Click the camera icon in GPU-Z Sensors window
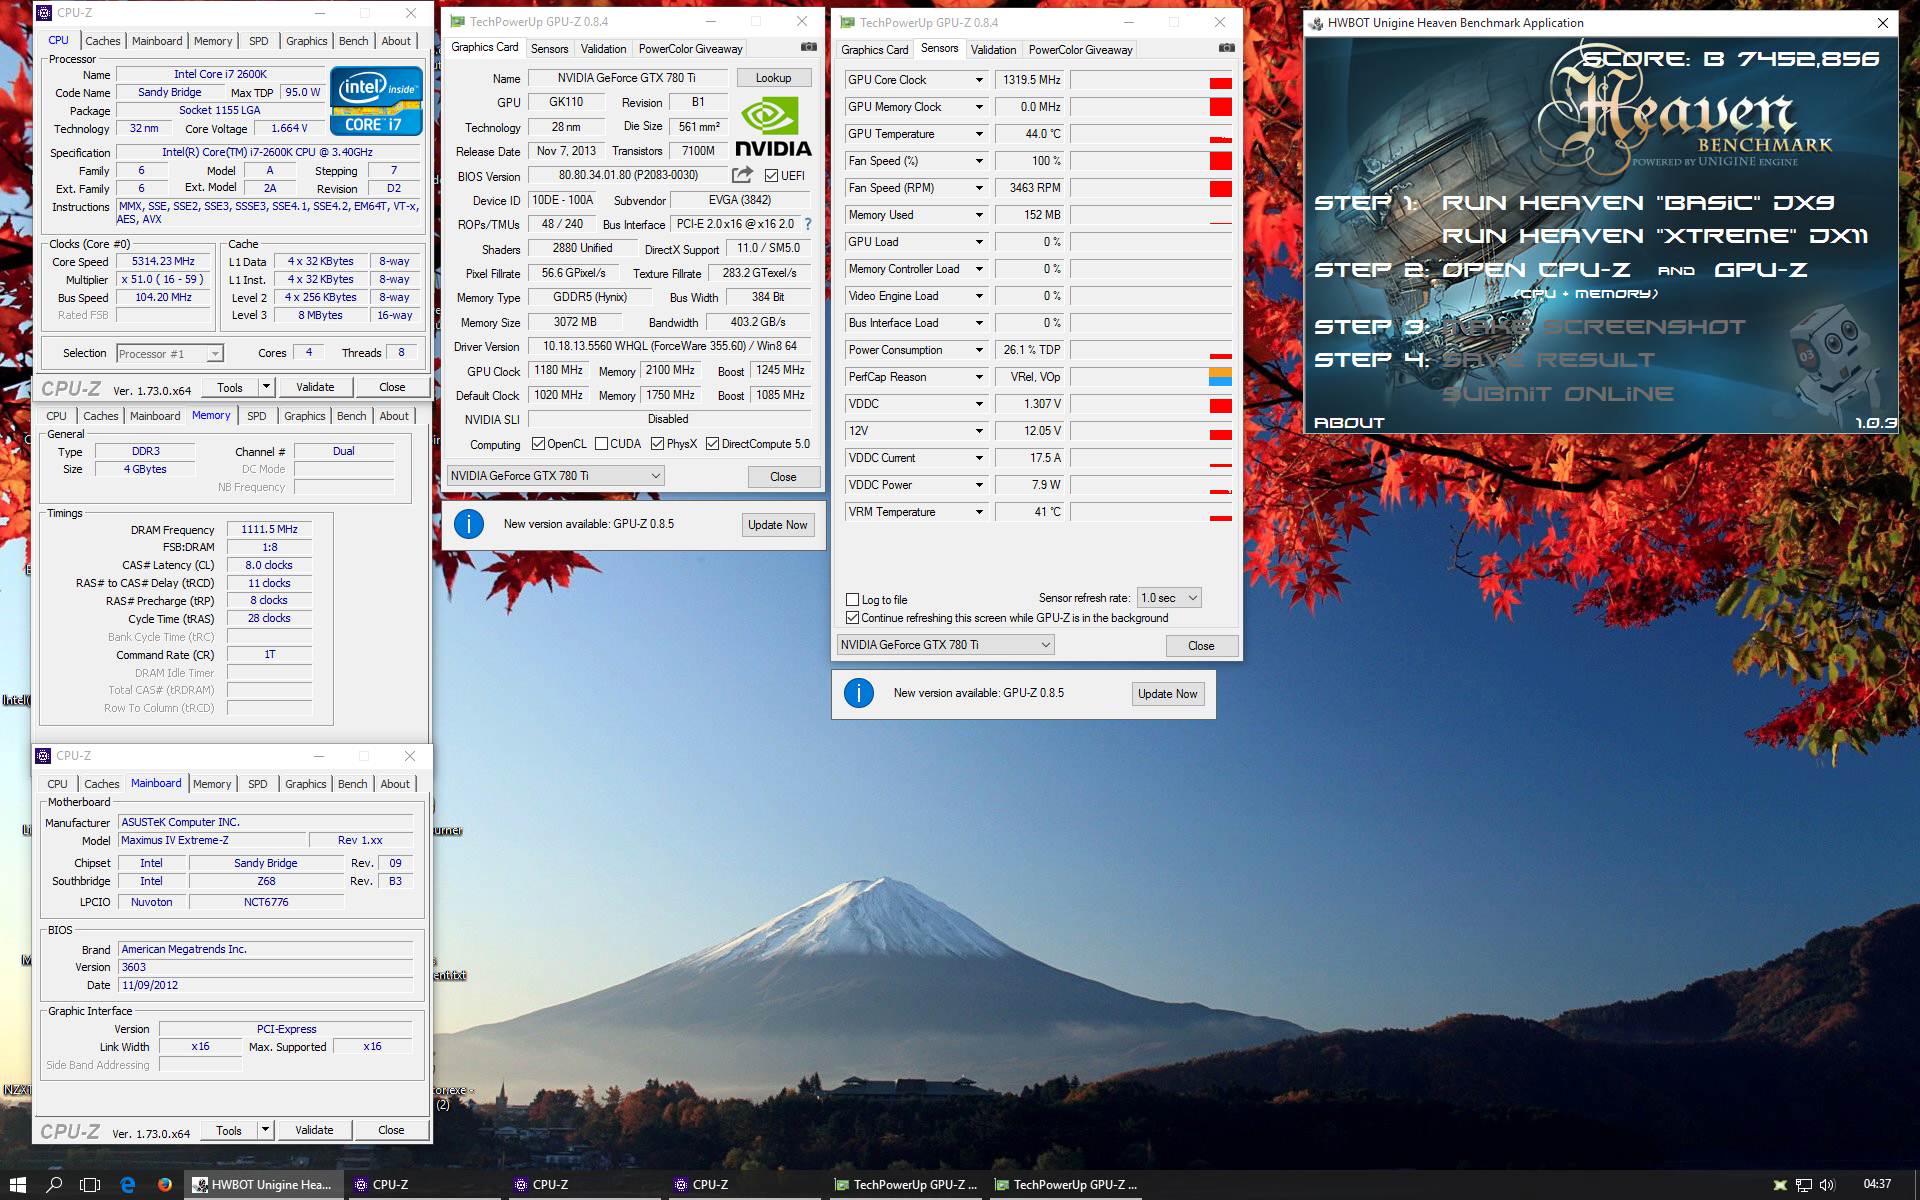1920x1200 pixels. [1226, 48]
